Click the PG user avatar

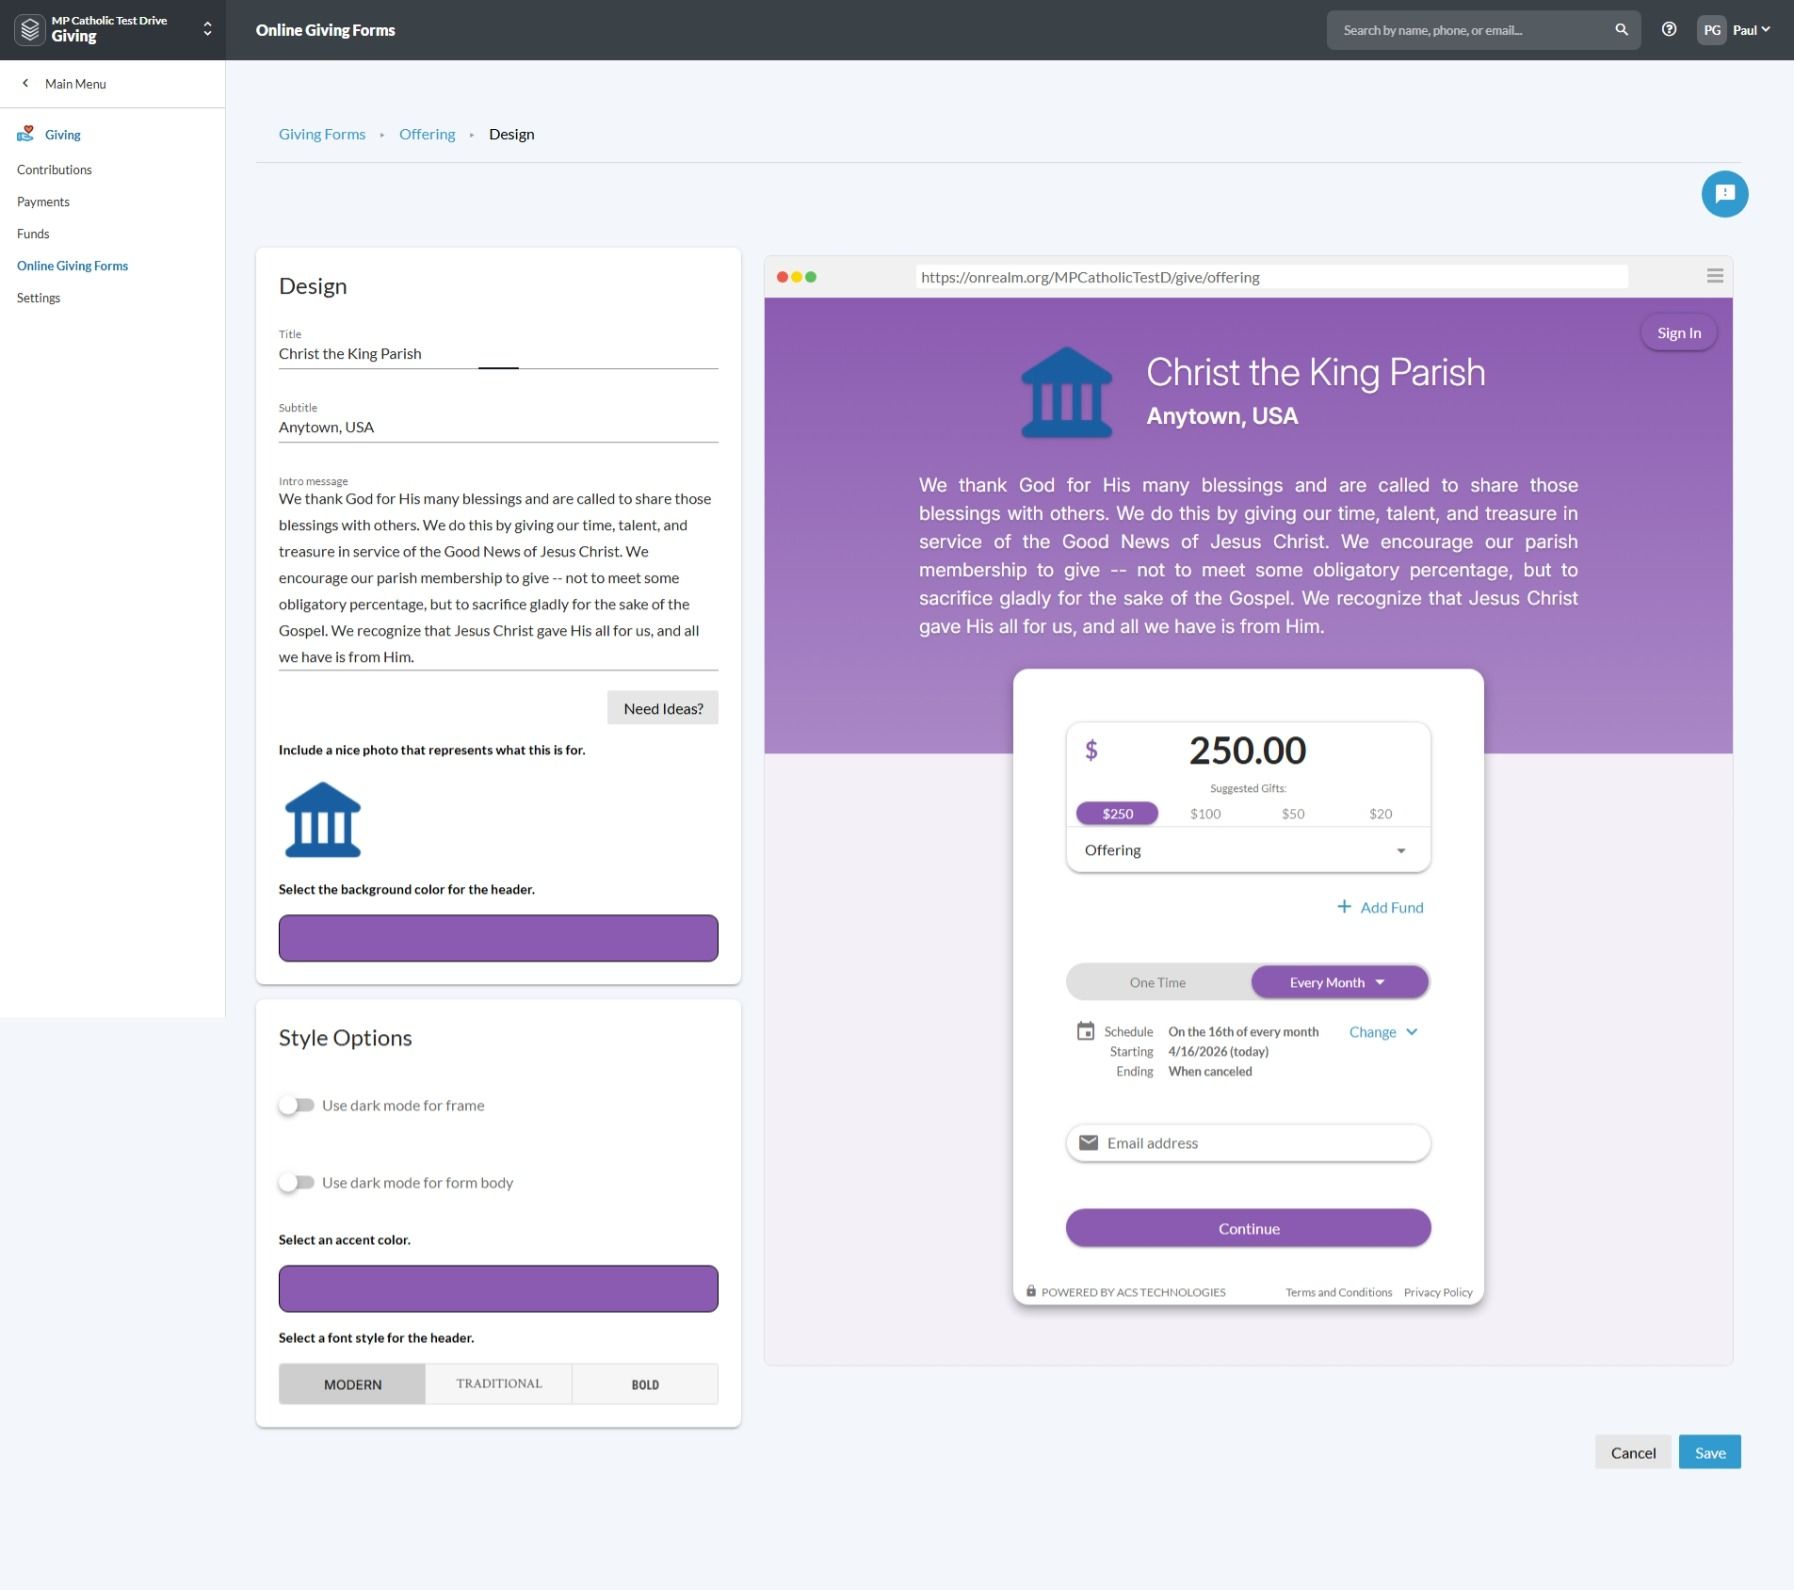[1712, 30]
